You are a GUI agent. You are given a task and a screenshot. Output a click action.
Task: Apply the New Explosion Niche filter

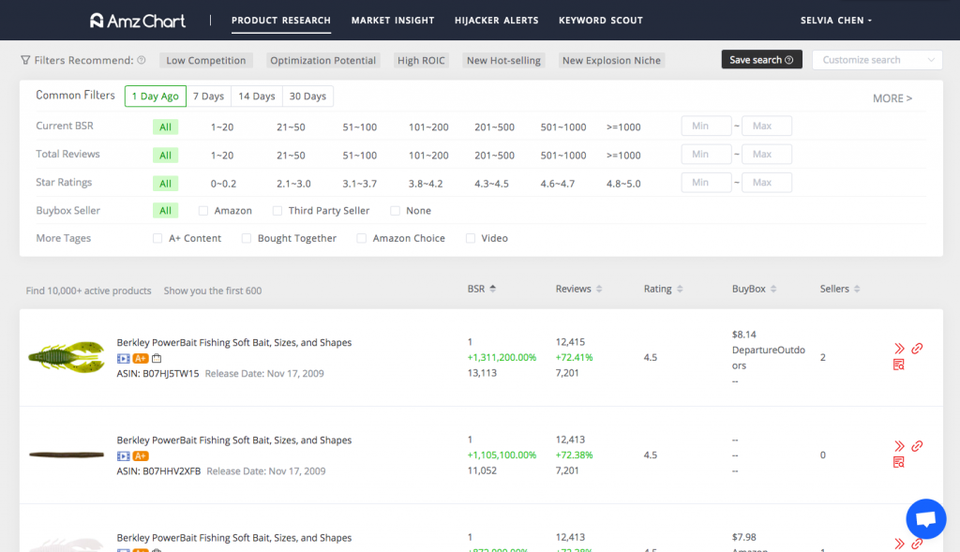pyautogui.click(x=611, y=60)
